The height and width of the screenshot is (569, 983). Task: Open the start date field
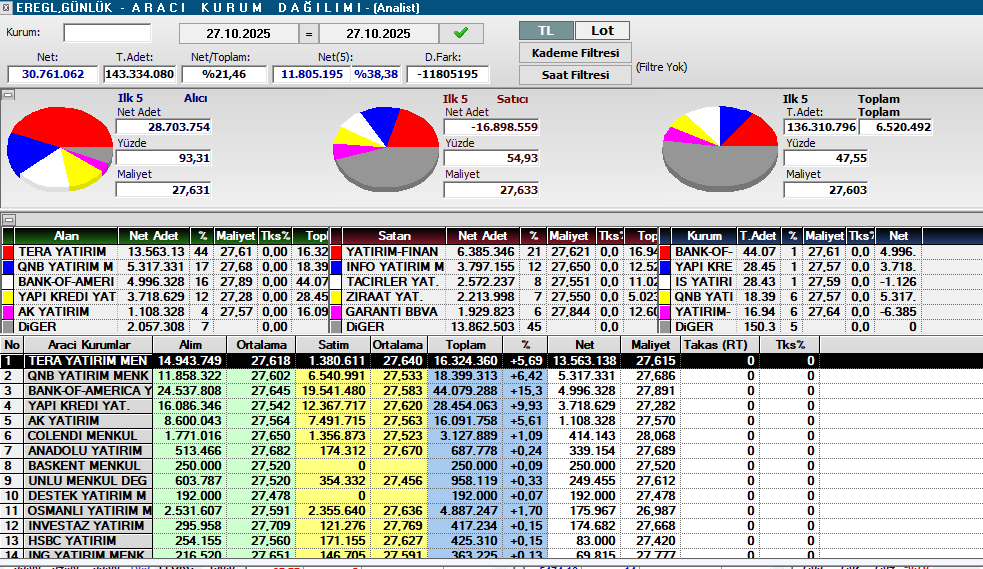point(239,33)
